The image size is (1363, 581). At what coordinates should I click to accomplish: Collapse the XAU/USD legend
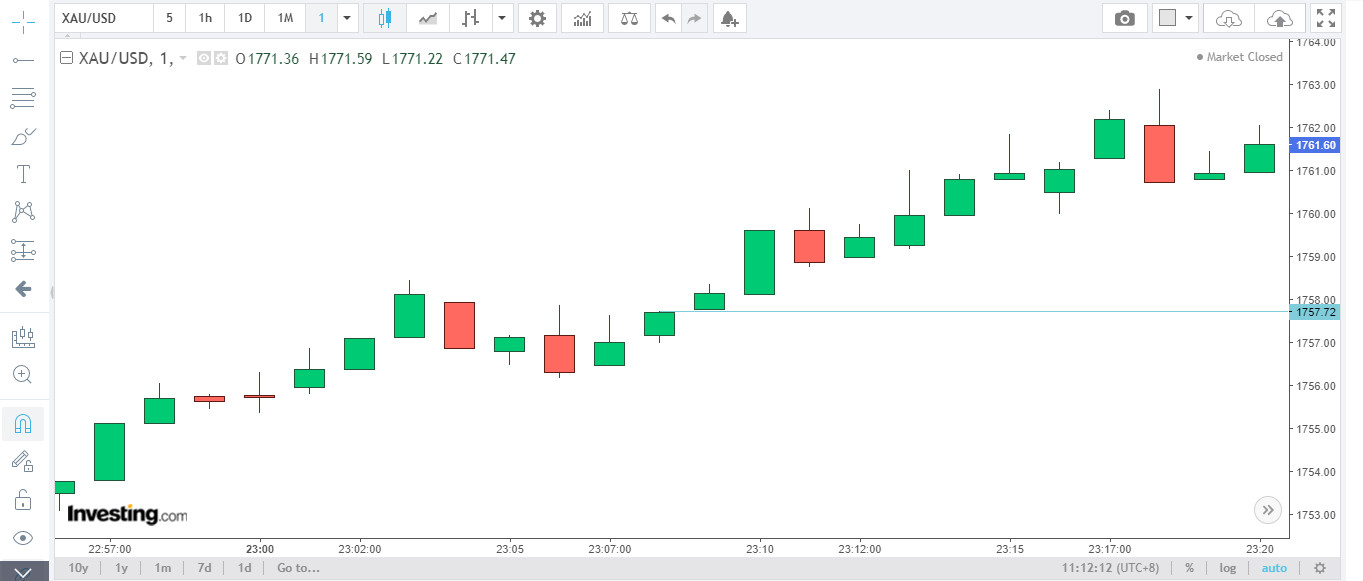pos(67,58)
